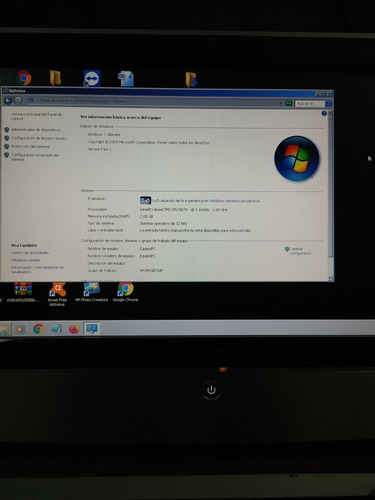Click Sistema y seguridad breadcrumb
The image size is (375, 500).
tap(91, 101)
